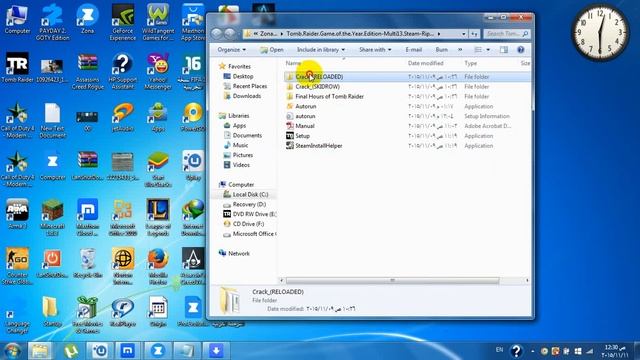Viewport: 640px width, 360px height.
Task: Click the Search Tomb Raider folder field
Action: click(507, 34)
